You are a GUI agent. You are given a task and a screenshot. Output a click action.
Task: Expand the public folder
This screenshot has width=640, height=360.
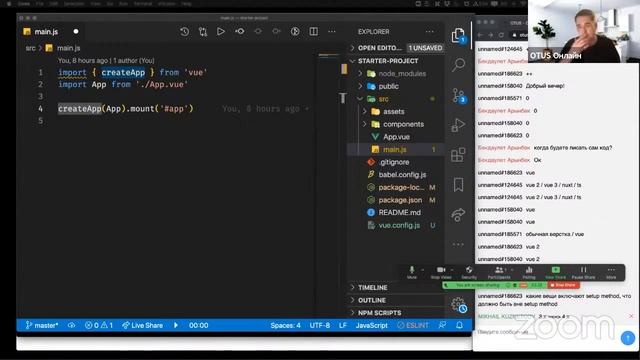coord(396,86)
